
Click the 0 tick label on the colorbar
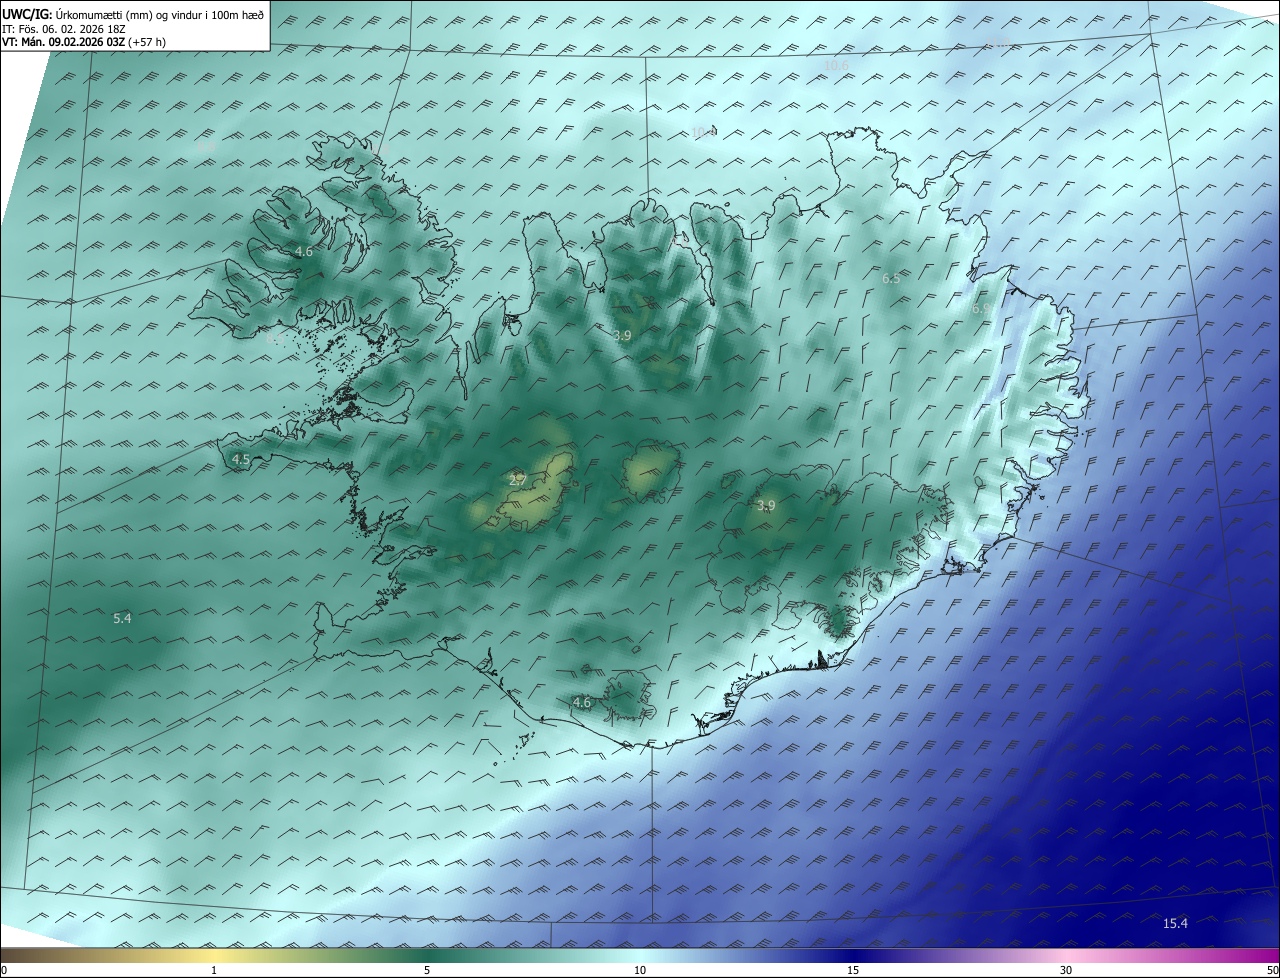click(4, 970)
